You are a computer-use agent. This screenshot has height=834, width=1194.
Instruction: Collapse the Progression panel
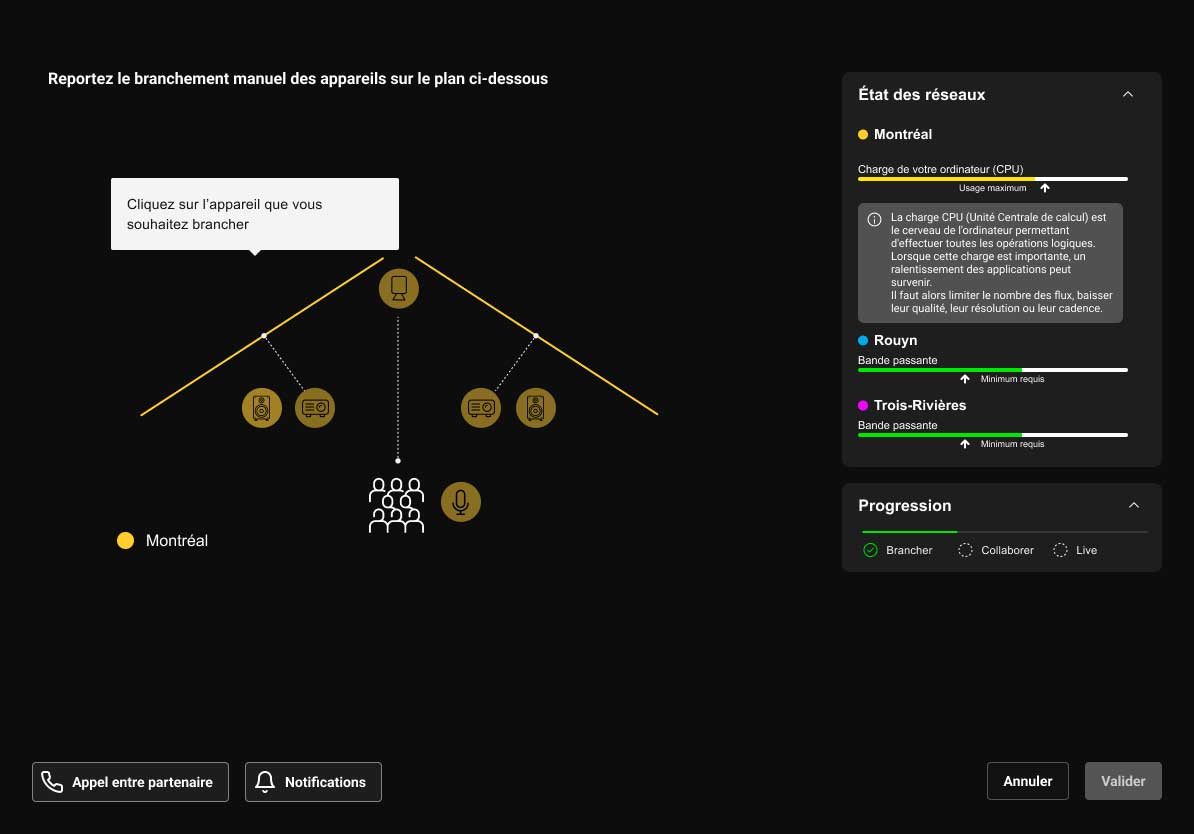pos(1134,505)
